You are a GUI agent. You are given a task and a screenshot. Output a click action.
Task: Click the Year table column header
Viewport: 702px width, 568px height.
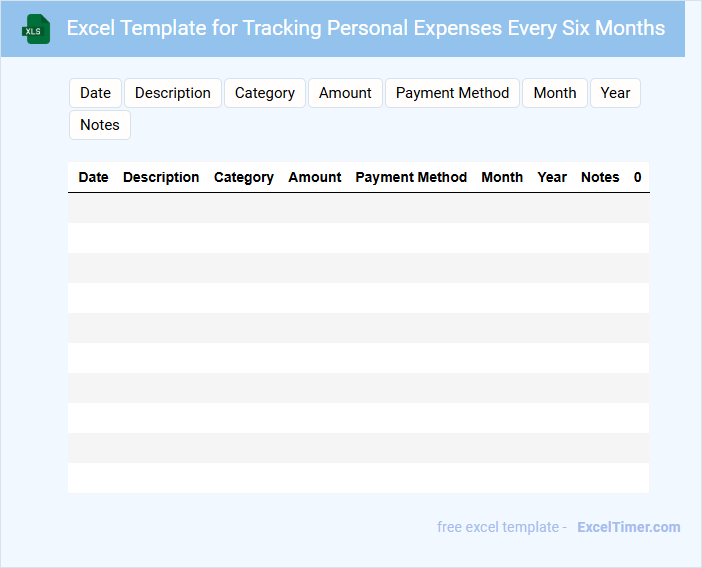(x=552, y=177)
